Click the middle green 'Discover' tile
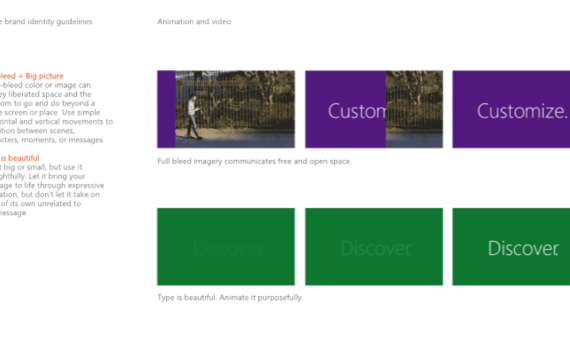The image size is (570, 360). [374, 247]
